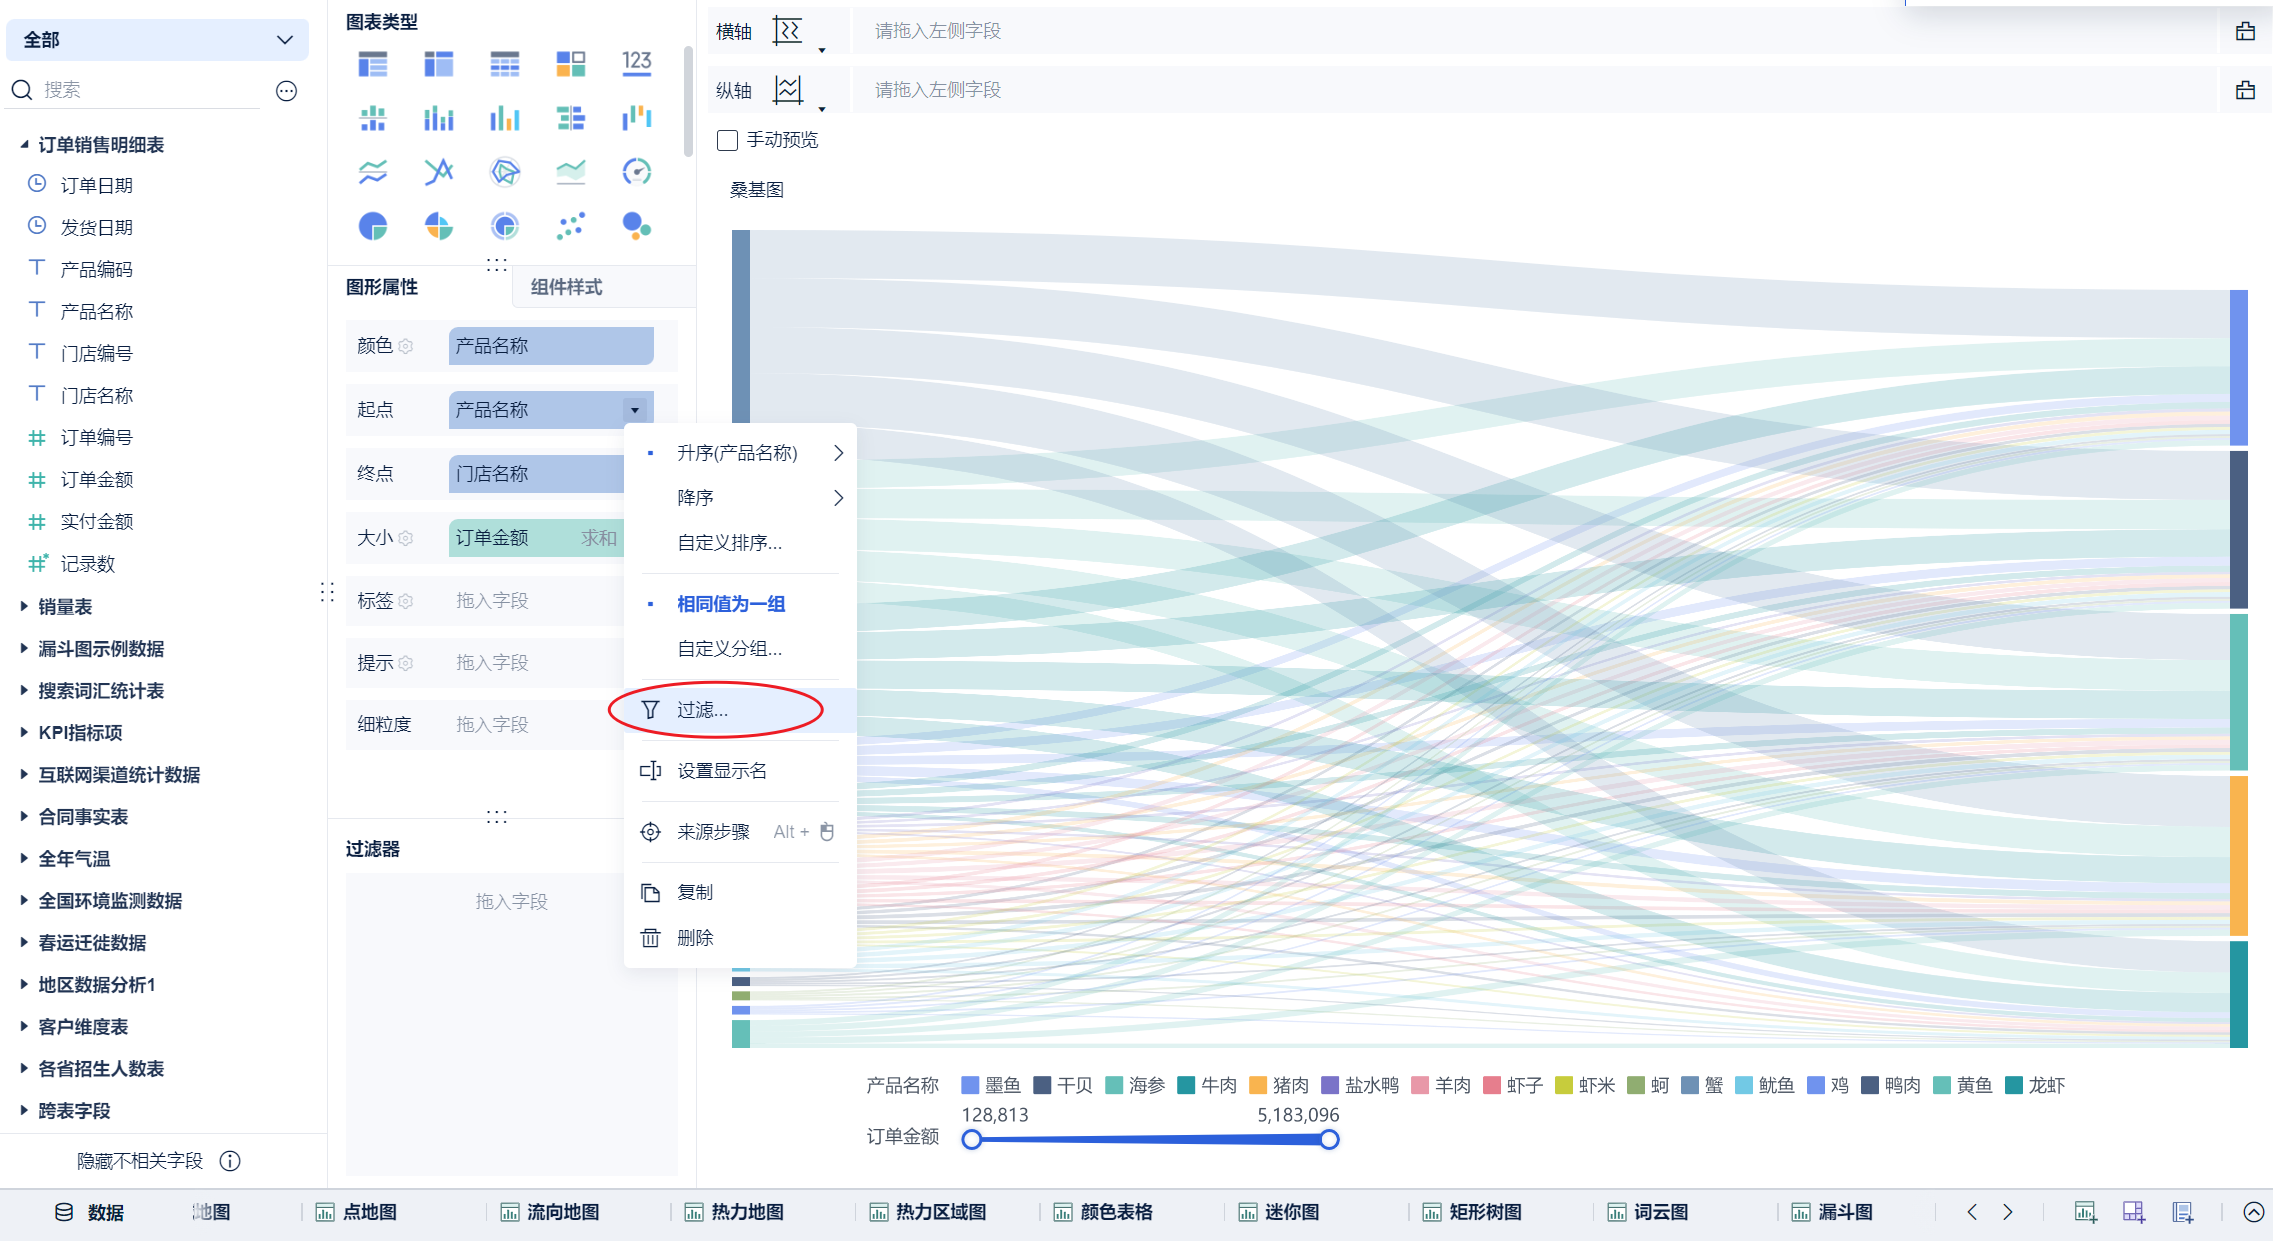Pick the scatter plot chart icon
Viewport: 2273px width, 1241px height.
pyautogui.click(x=570, y=227)
